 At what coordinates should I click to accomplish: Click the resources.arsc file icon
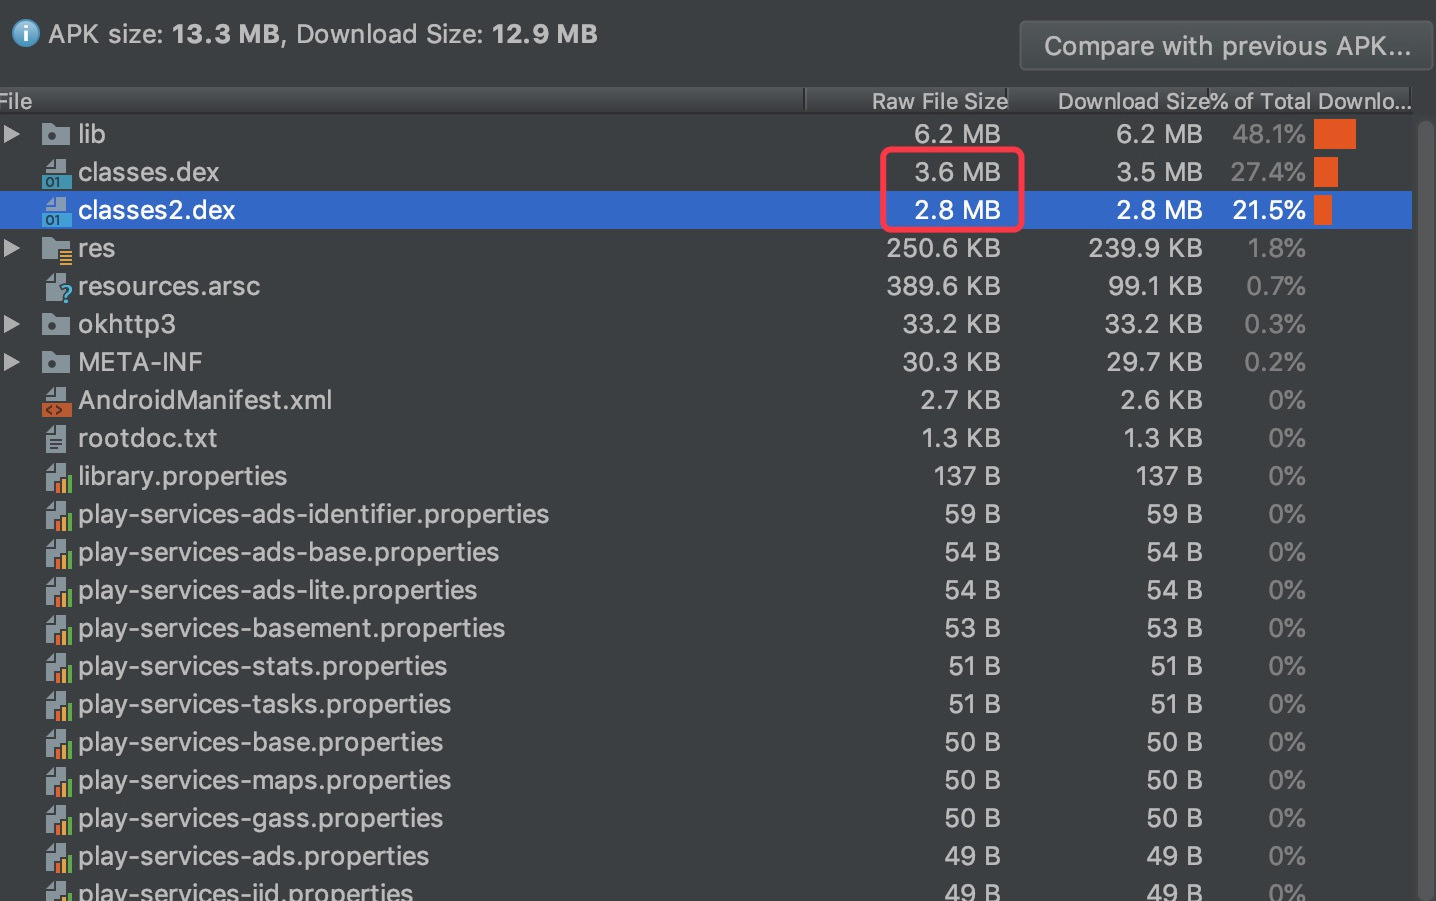[58, 287]
